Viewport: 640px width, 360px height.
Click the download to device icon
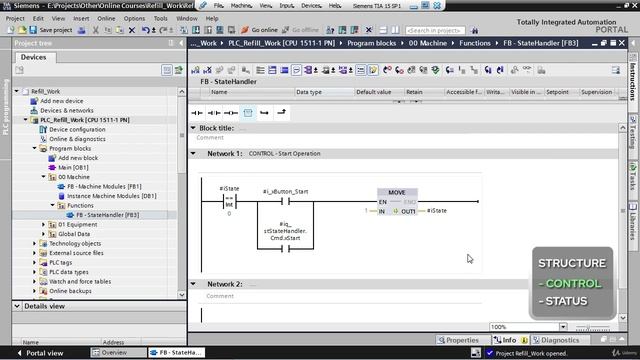pyautogui.click(x=196, y=30)
